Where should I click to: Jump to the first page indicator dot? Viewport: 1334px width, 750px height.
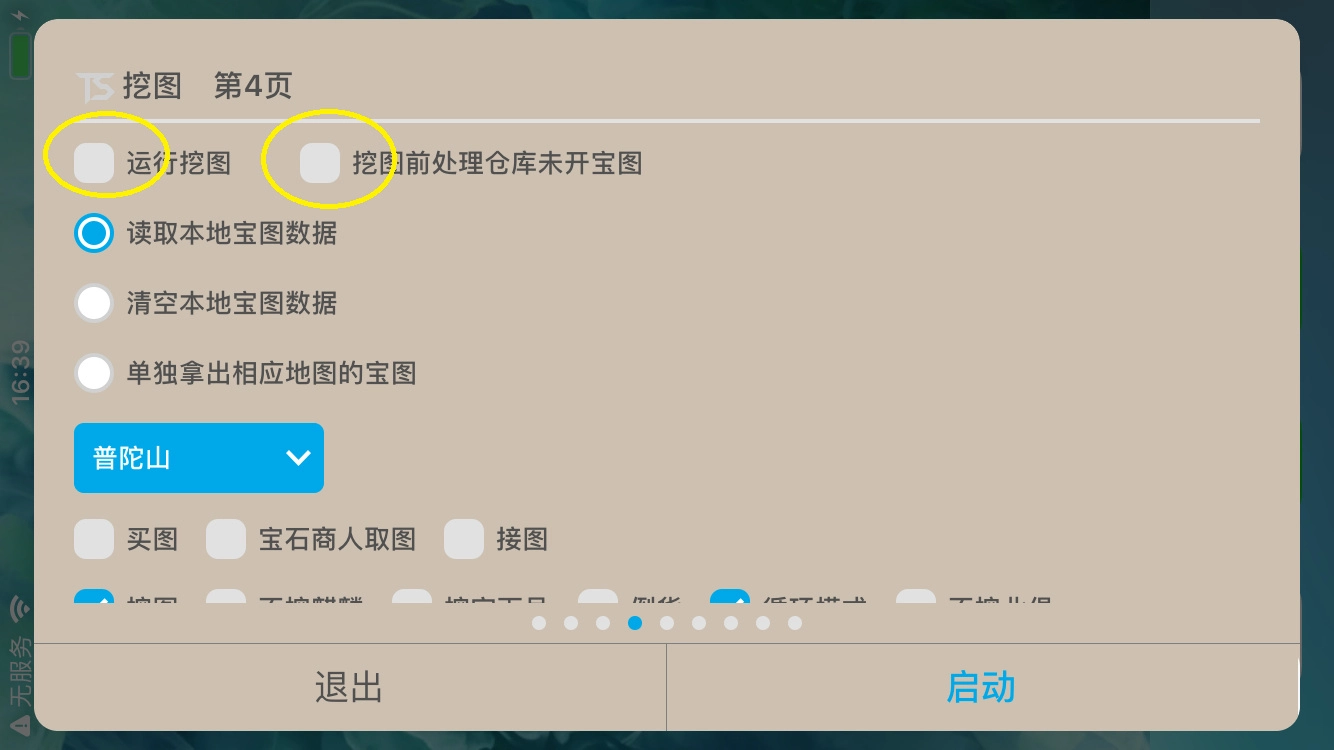pyautogui.click(x=539, y=623)
